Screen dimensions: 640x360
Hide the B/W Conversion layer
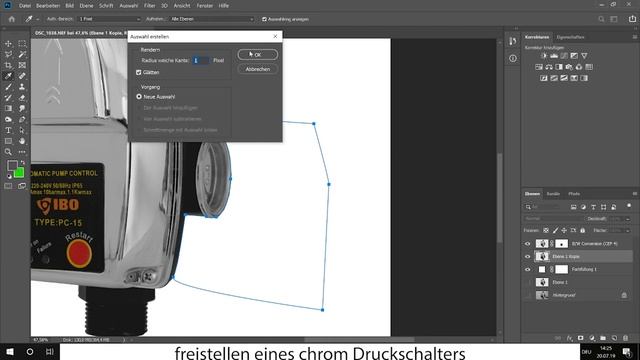527,244
